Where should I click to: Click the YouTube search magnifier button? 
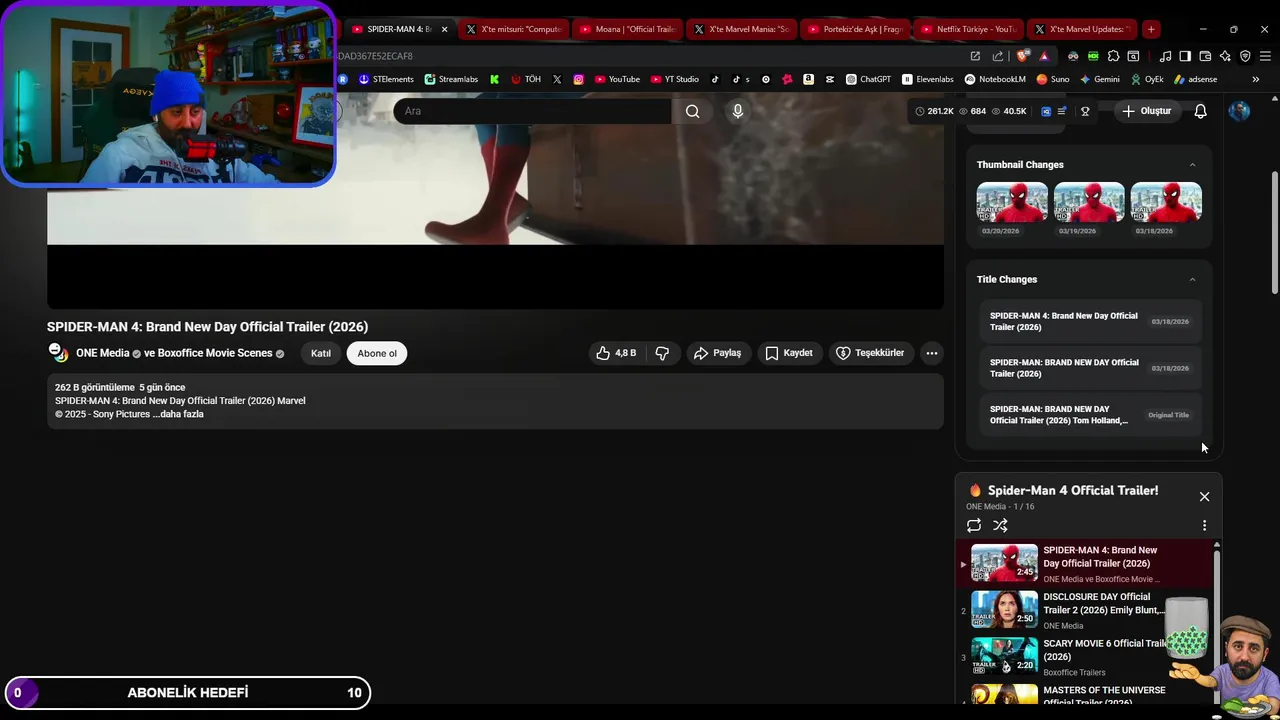coord(692,111)
